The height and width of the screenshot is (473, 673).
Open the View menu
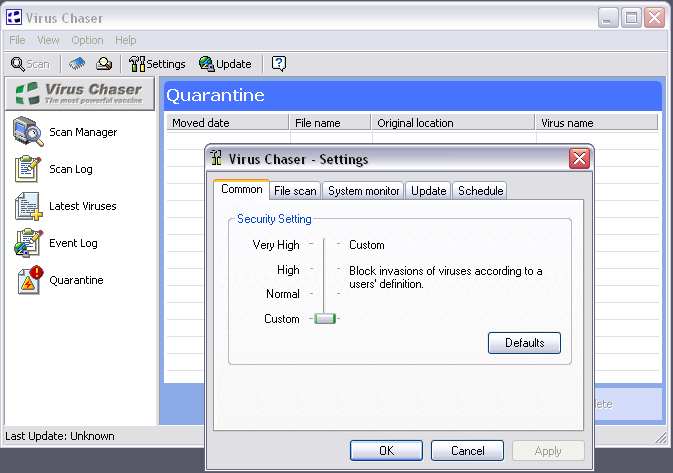(x=48, y=40)
